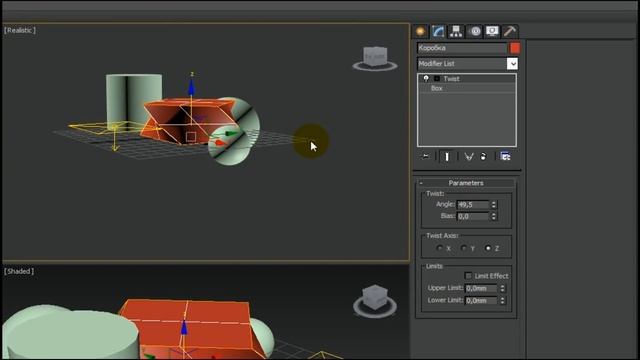Click the Angle spinner arrows
This screenshot has width=640, height=360.
tap(494, 204)
